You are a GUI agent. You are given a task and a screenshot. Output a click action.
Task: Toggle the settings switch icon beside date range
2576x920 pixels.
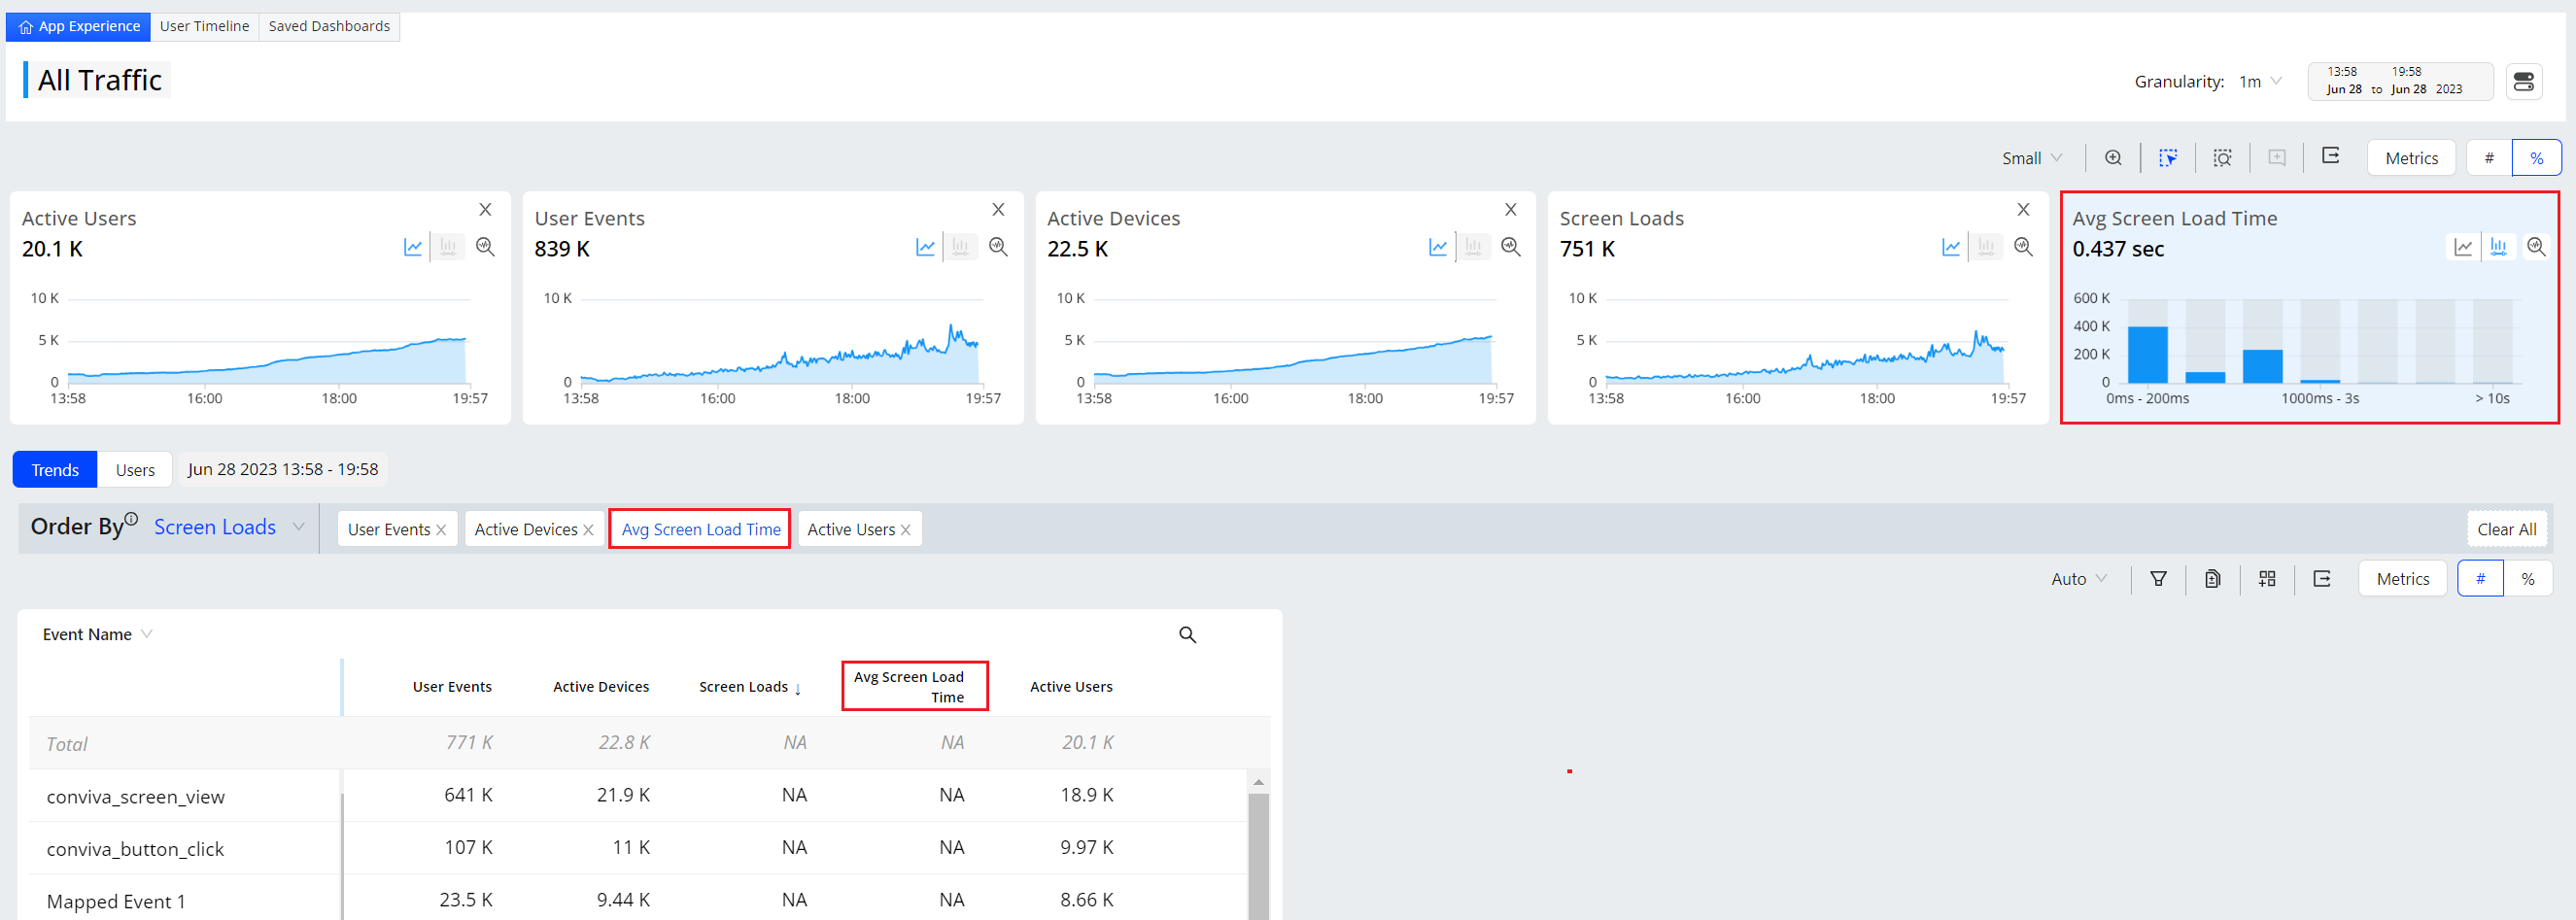pyautogui.click(x=2523, y=82)
